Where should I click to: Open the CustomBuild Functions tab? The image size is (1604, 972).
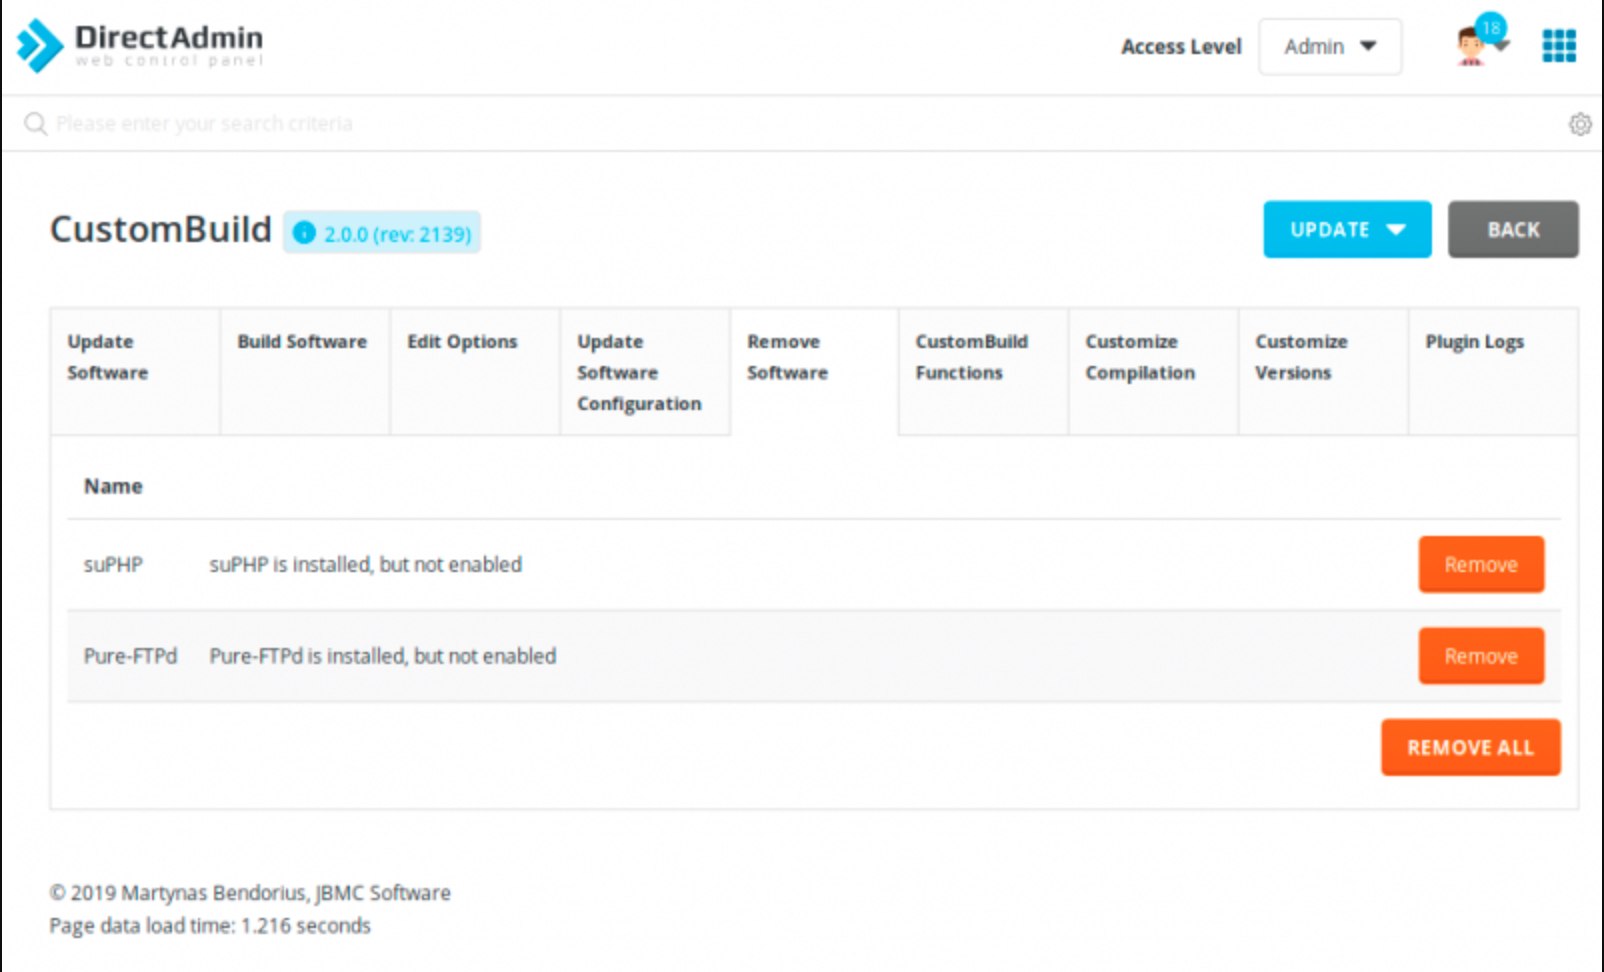(983, 371)
